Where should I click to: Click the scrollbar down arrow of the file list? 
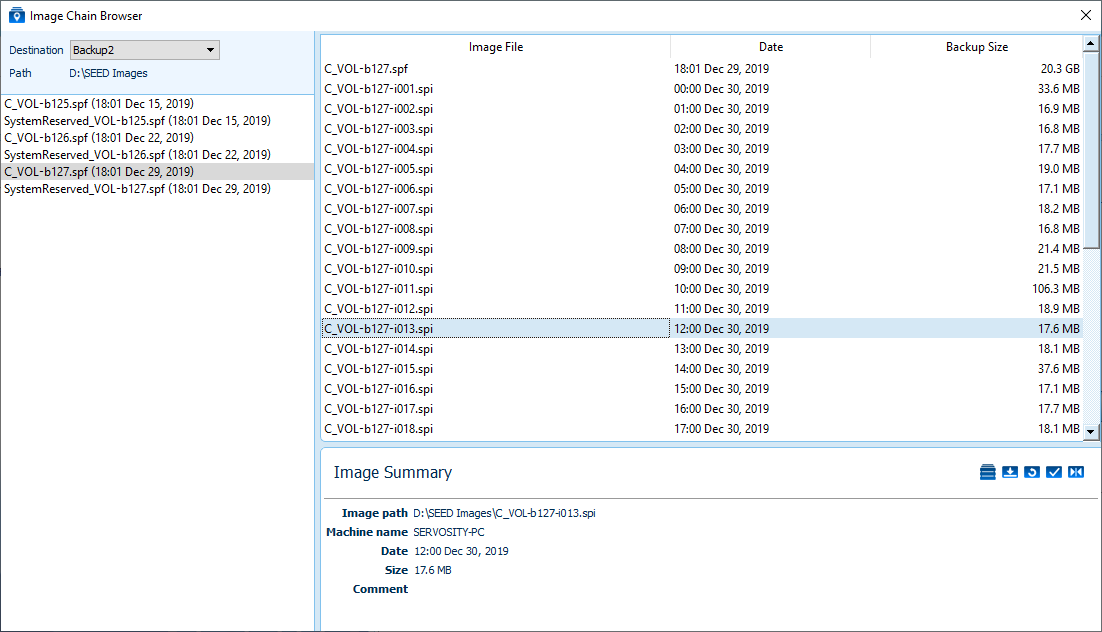[x=1090, y=430]
